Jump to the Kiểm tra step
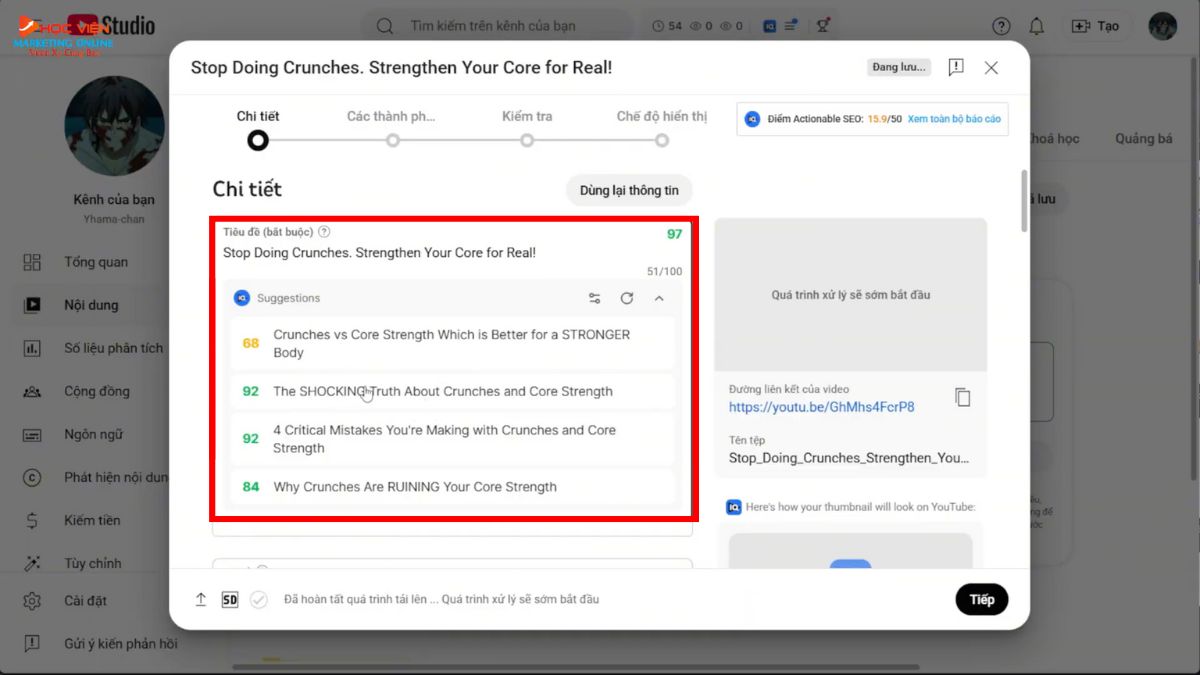The image size is (1200, 675). coord(527,140)
